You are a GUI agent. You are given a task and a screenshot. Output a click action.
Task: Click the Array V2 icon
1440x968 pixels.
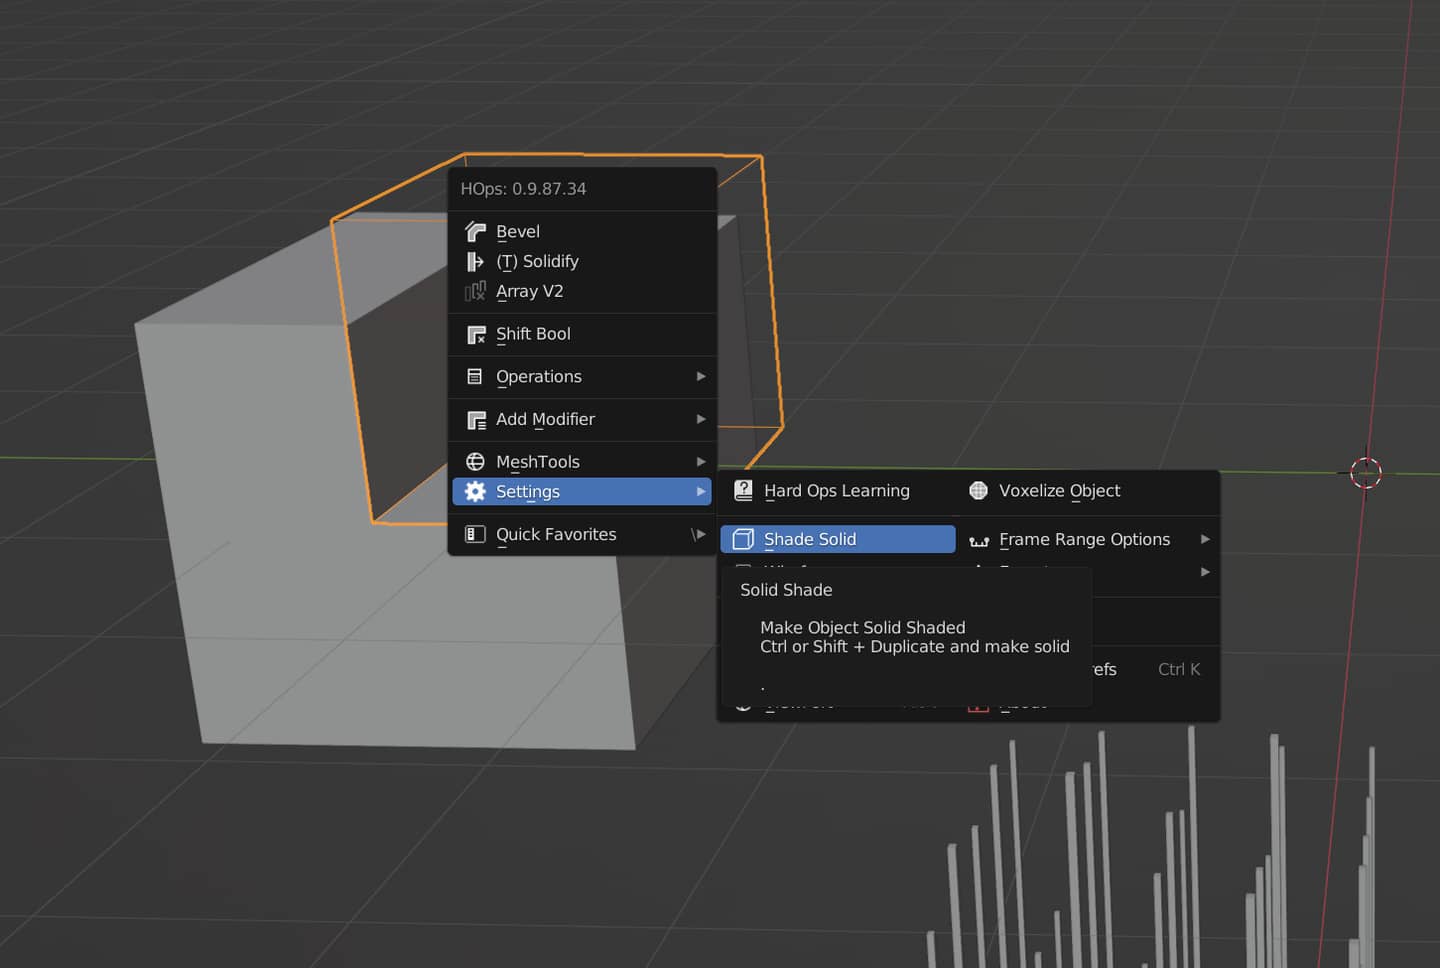476,292
